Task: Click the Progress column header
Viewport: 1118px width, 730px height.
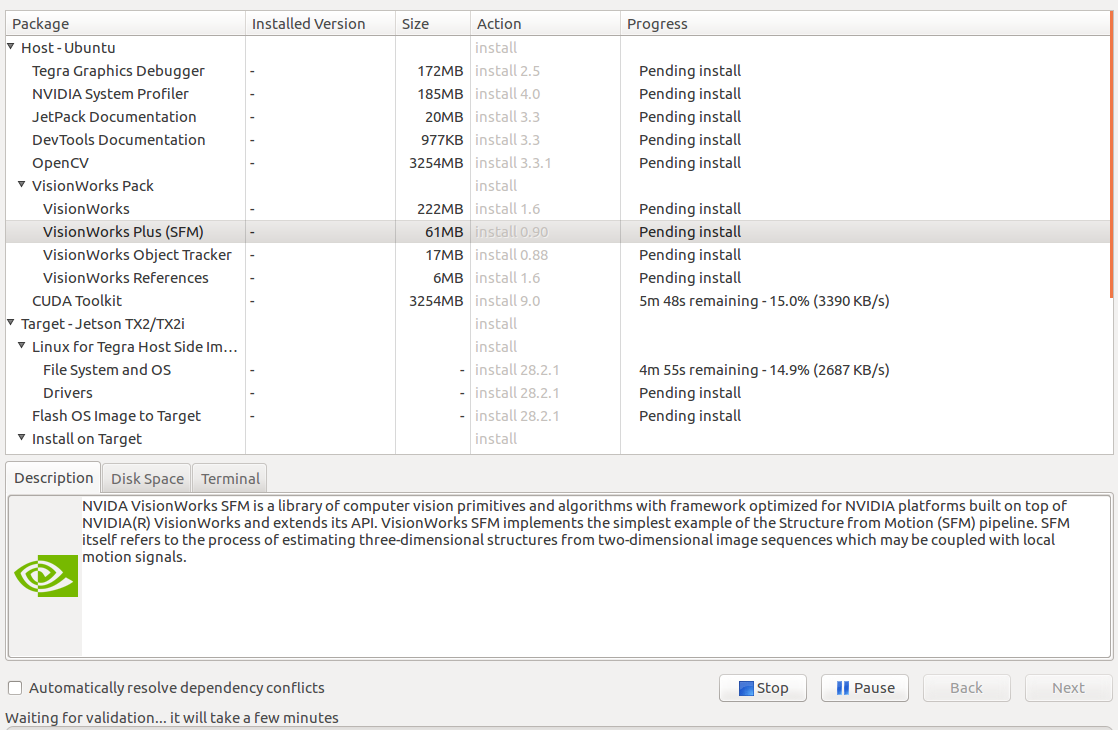Action: click(x=865, y=24)
